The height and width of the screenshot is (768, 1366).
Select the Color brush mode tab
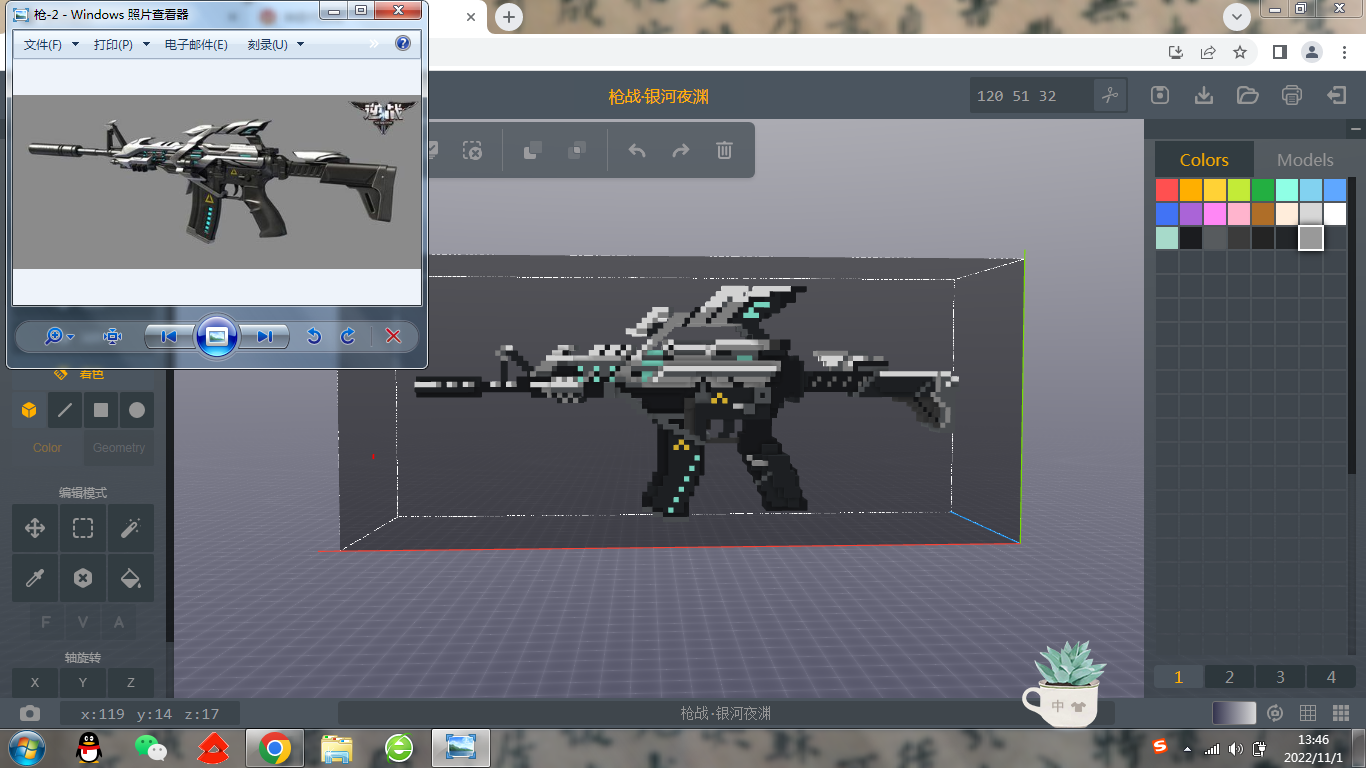[47, 448]
